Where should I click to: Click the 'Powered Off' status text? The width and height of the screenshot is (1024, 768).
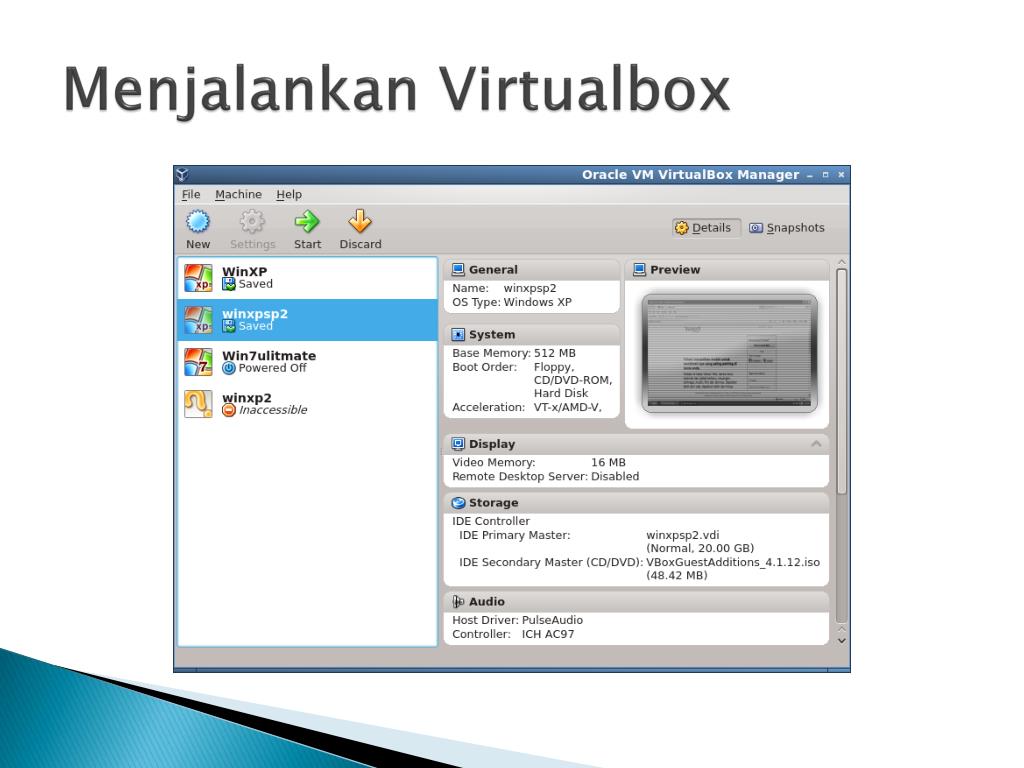click(272, 368)
